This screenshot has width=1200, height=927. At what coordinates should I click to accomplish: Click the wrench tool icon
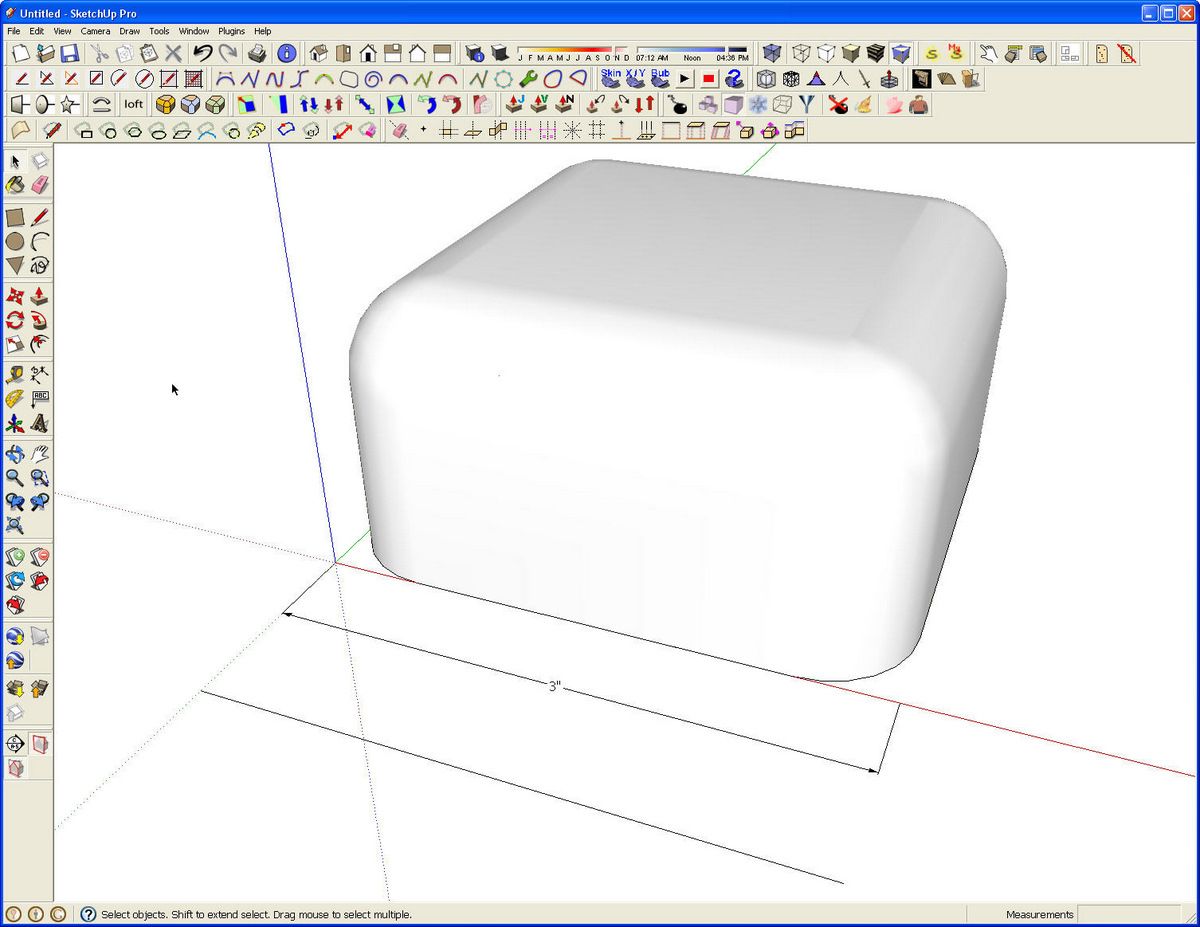point(529,78)
